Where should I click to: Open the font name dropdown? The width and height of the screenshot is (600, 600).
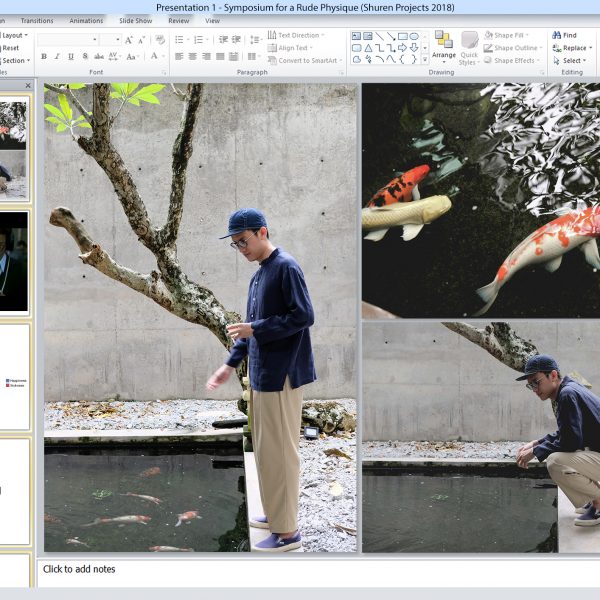click(x=93, y=39)
